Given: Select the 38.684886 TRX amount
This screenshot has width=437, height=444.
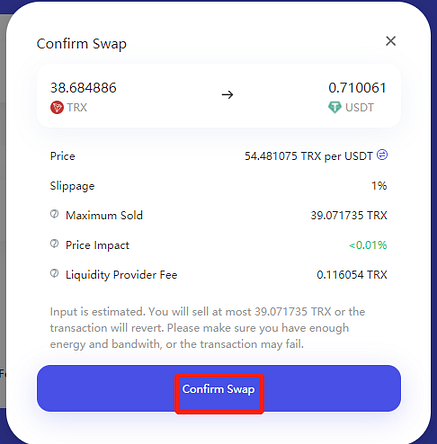Looking at the screenshot, I should tap(83, 88).
